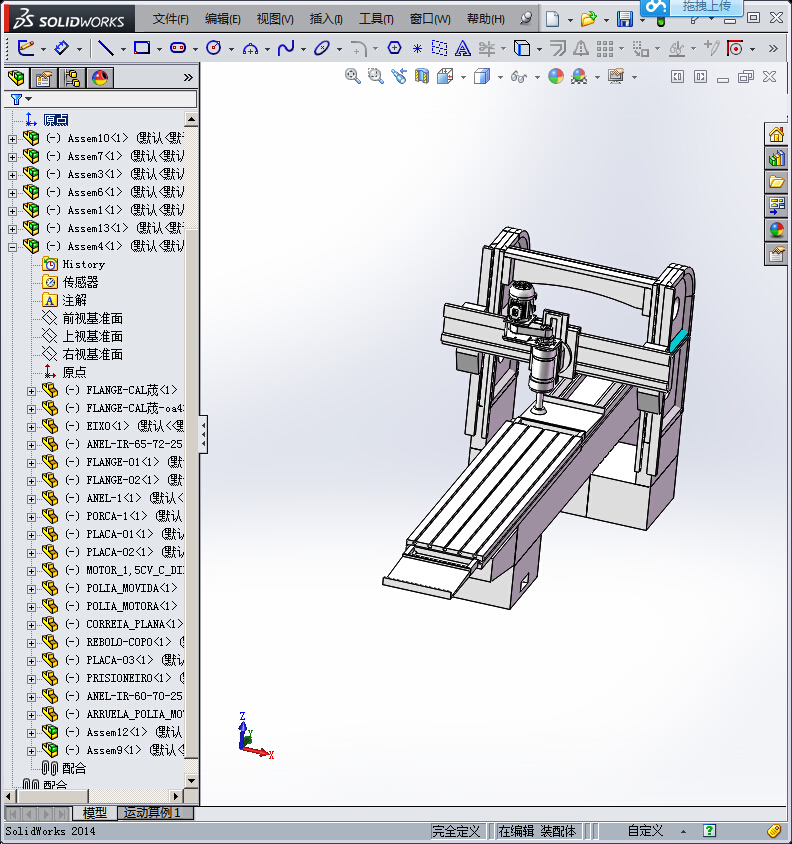Select the Sketch Fillet tool
The image size is (792, 844).
[x=358, y=48]
